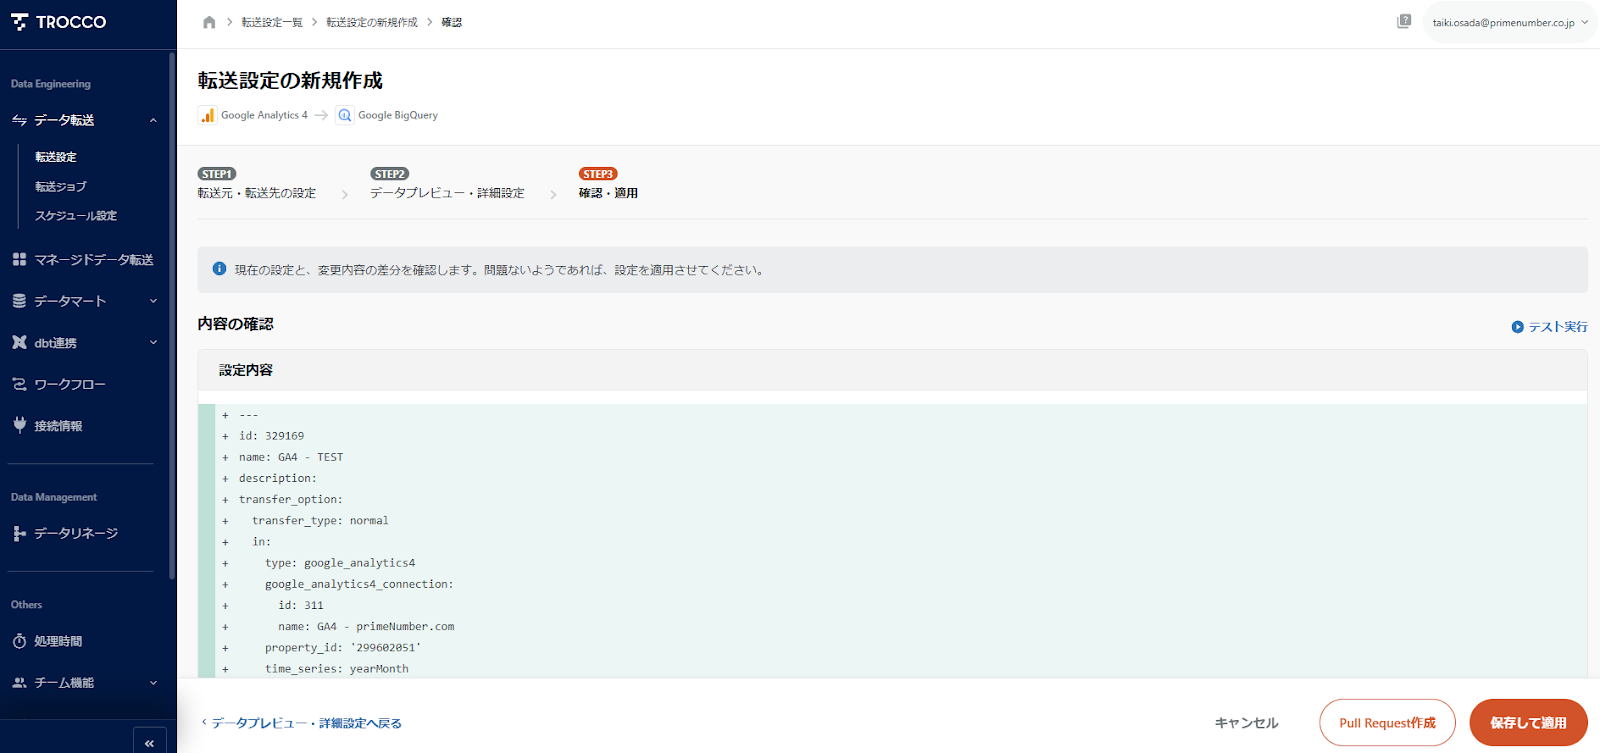Open 接続情報 menu item
The width and height of the screenshot is (1600, 753).
[58, 426]
